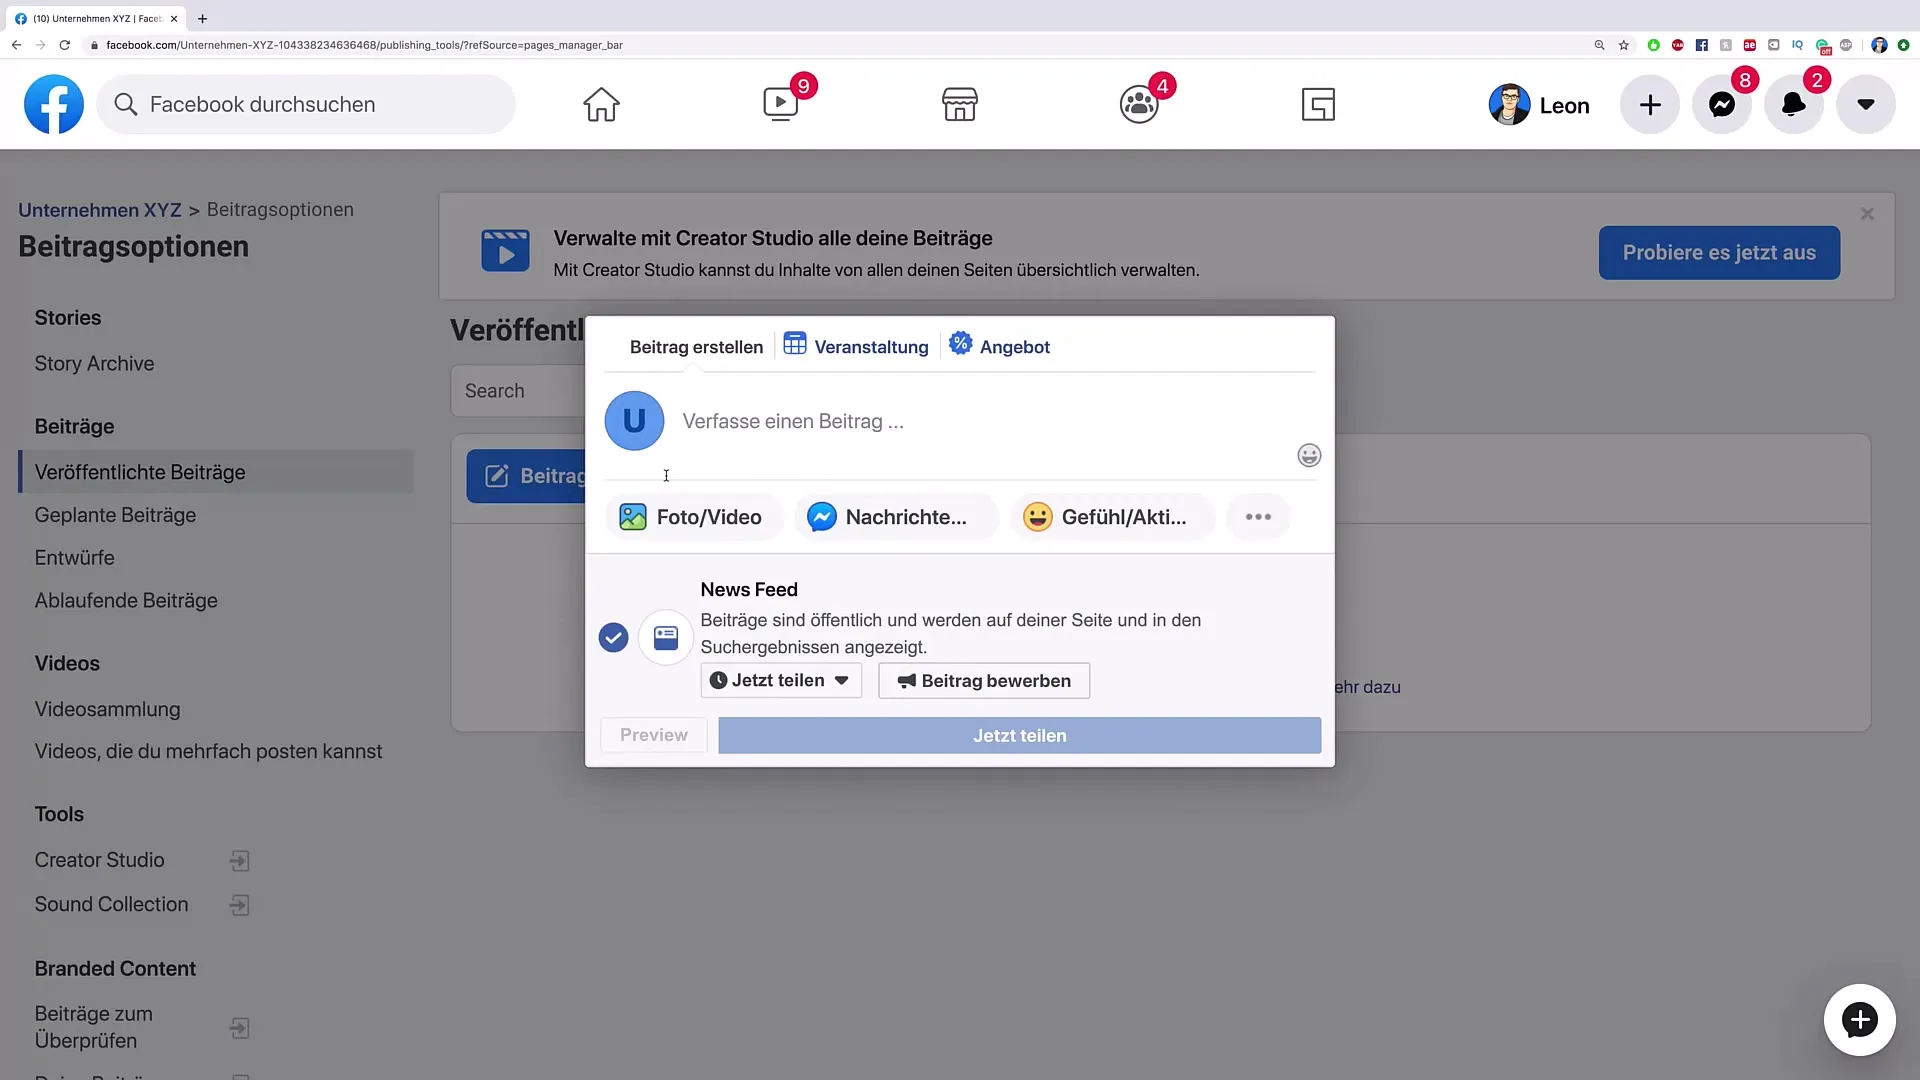Click Beitrag bewerben button

[x=984, y=681]
